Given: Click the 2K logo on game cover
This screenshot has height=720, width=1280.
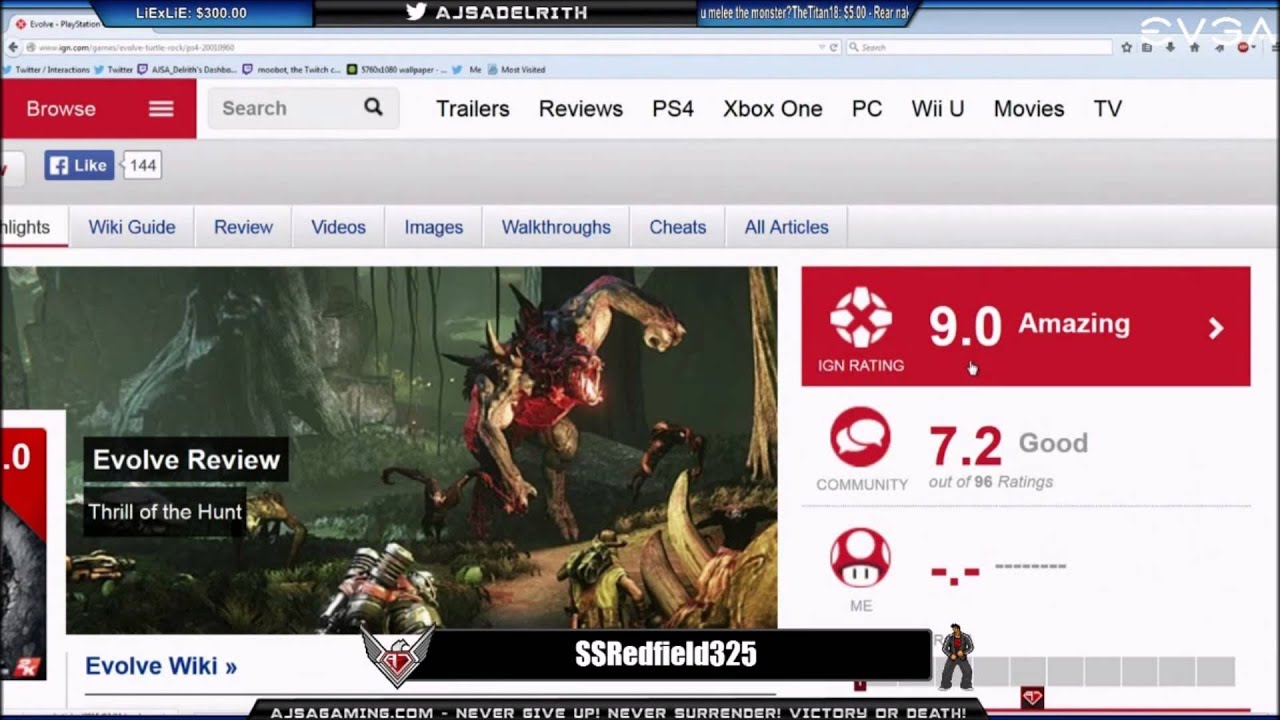Looking at the screenshot, I should click(x=26, y=668).
